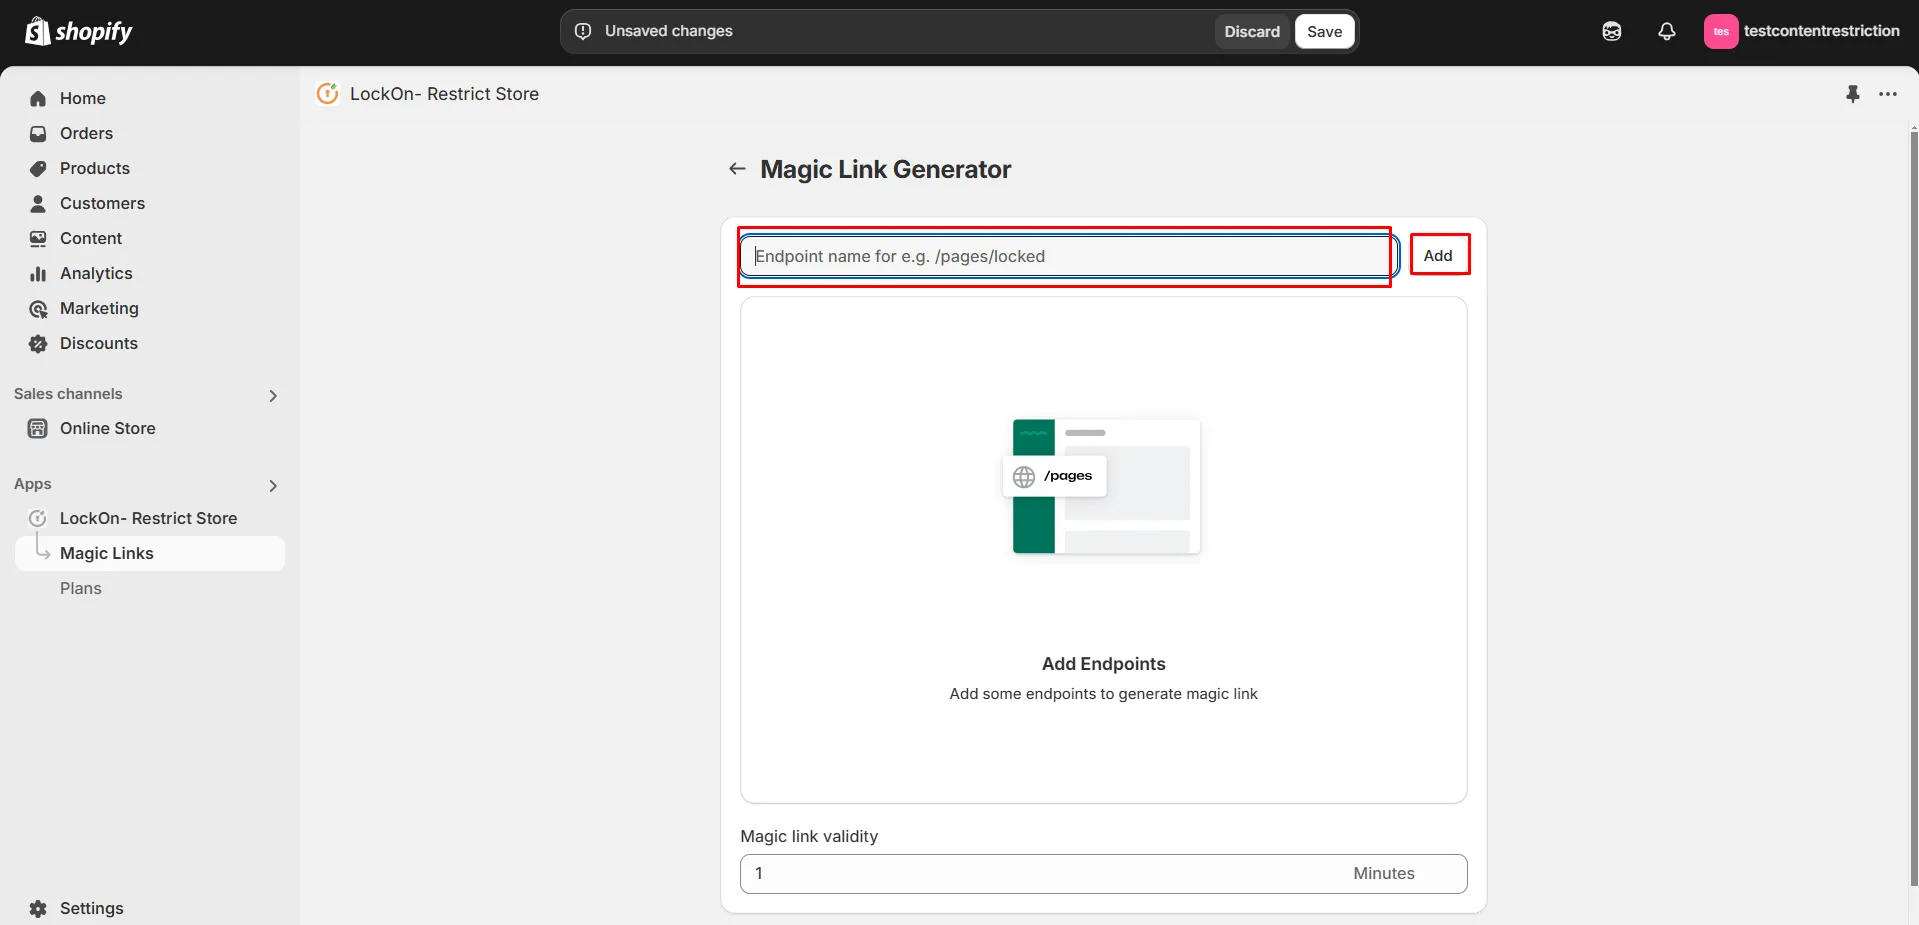This screenshot has height=925, width=1919.
Task: Click the Analytics bar chart icon
Action: tap(38, 273)
